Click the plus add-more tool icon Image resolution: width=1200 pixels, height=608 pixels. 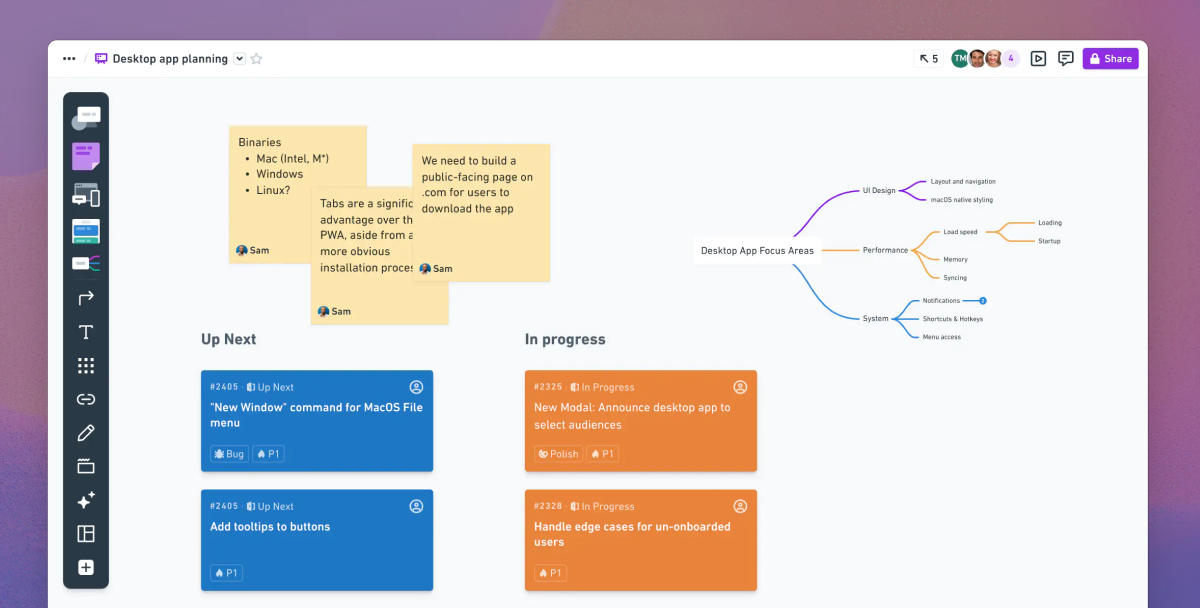point(86,567)
